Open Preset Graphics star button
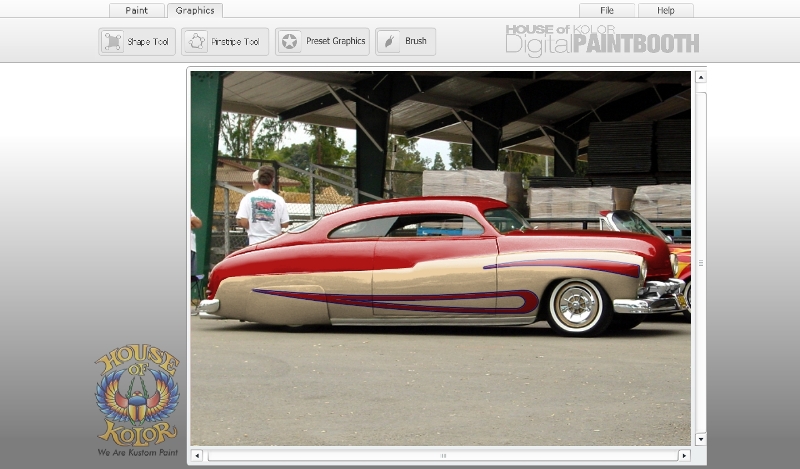The image size is (800, 469). [x=290, y=42]
